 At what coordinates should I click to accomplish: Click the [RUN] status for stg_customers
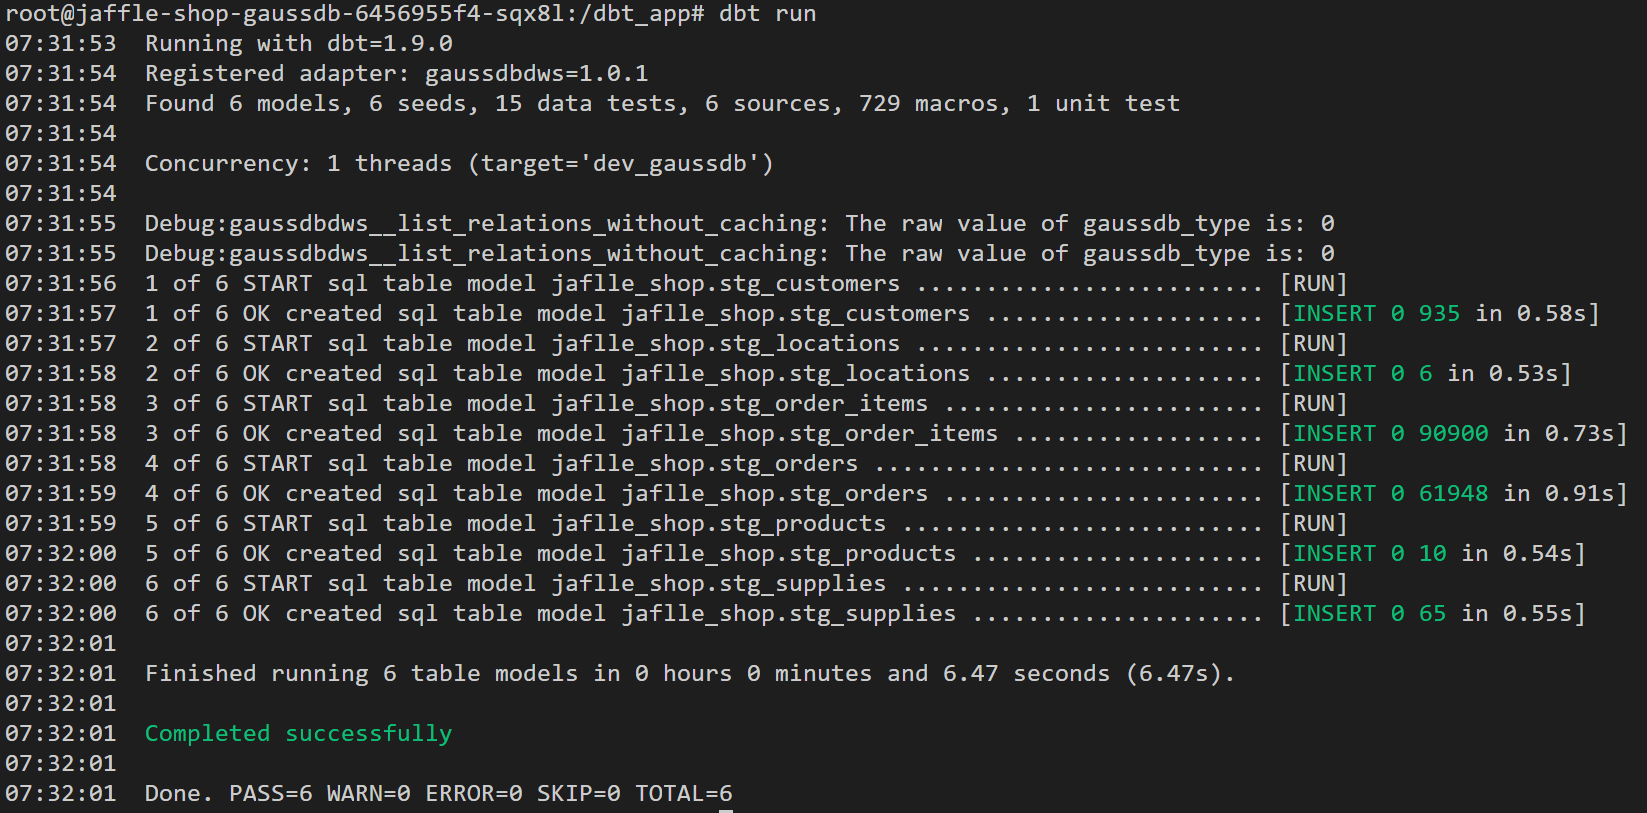click(x=1313, y=284)
